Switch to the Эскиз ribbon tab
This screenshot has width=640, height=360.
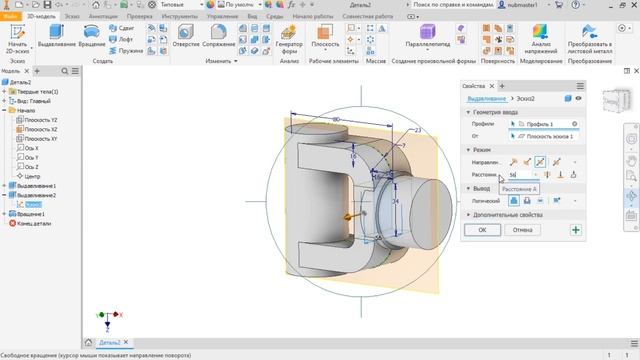point(72,17)
